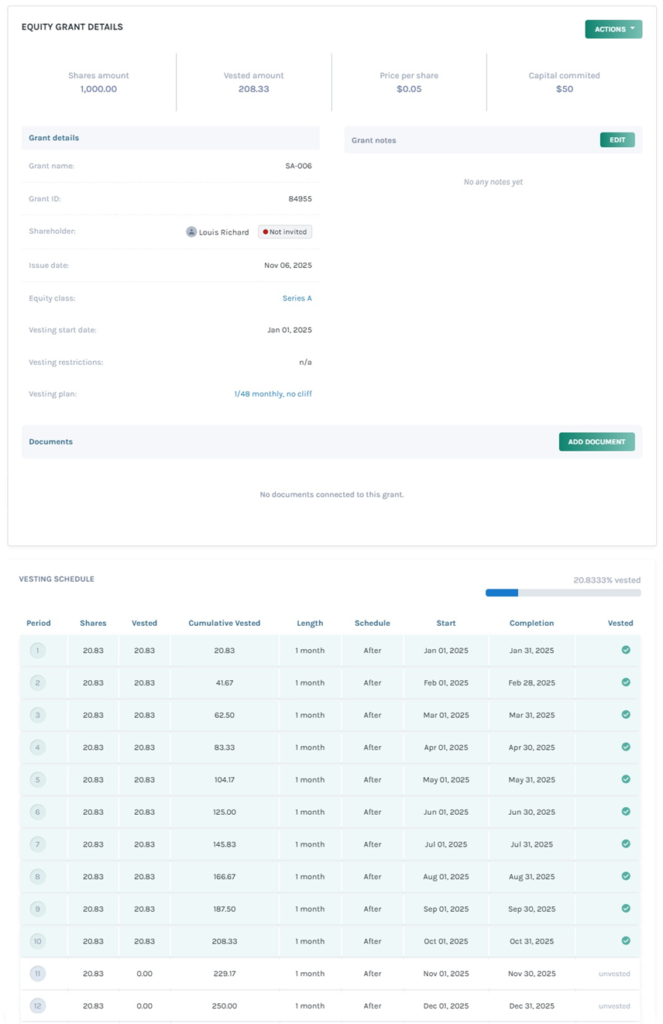Click the Capital commited $50 value

564,89
